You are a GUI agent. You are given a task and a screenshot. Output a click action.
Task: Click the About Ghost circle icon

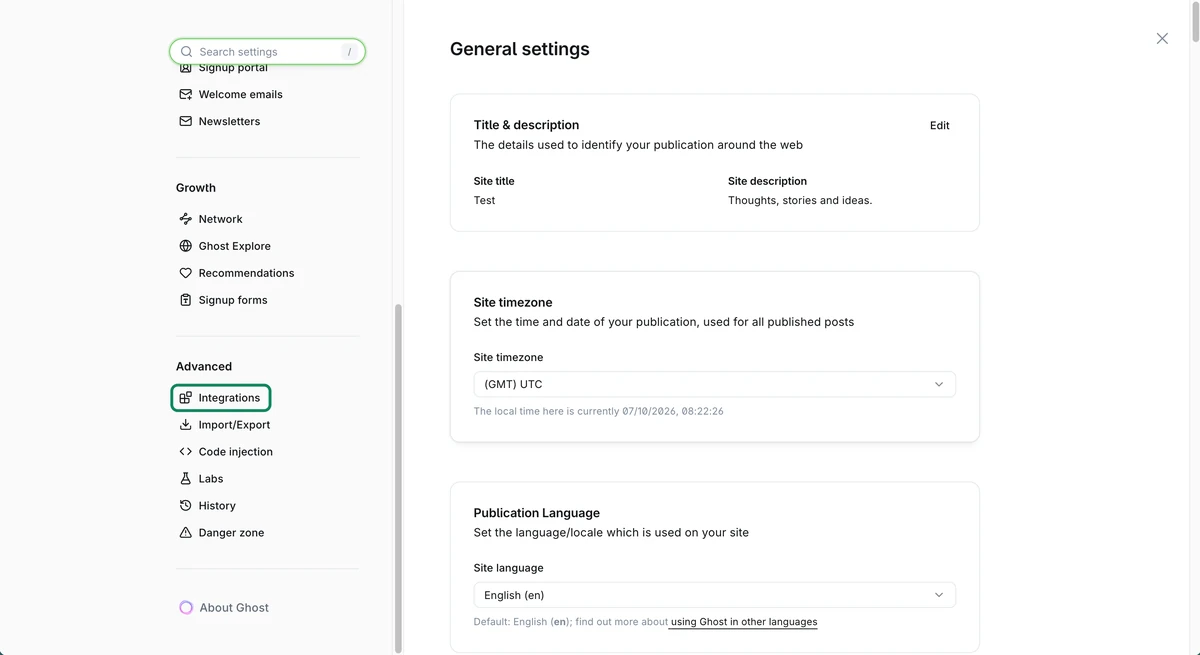coord(186,607)
